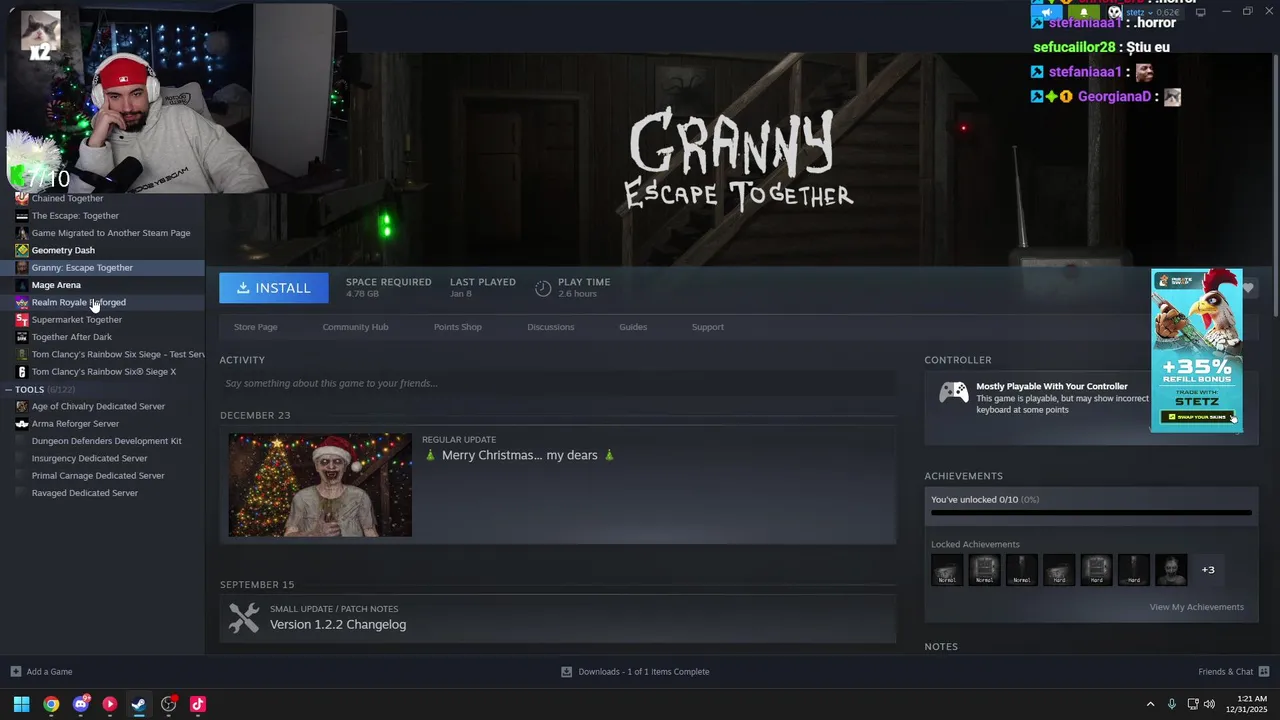Click the granny face locked achievement
This screenshot has height=720, width=1280.
point(1171,570)
